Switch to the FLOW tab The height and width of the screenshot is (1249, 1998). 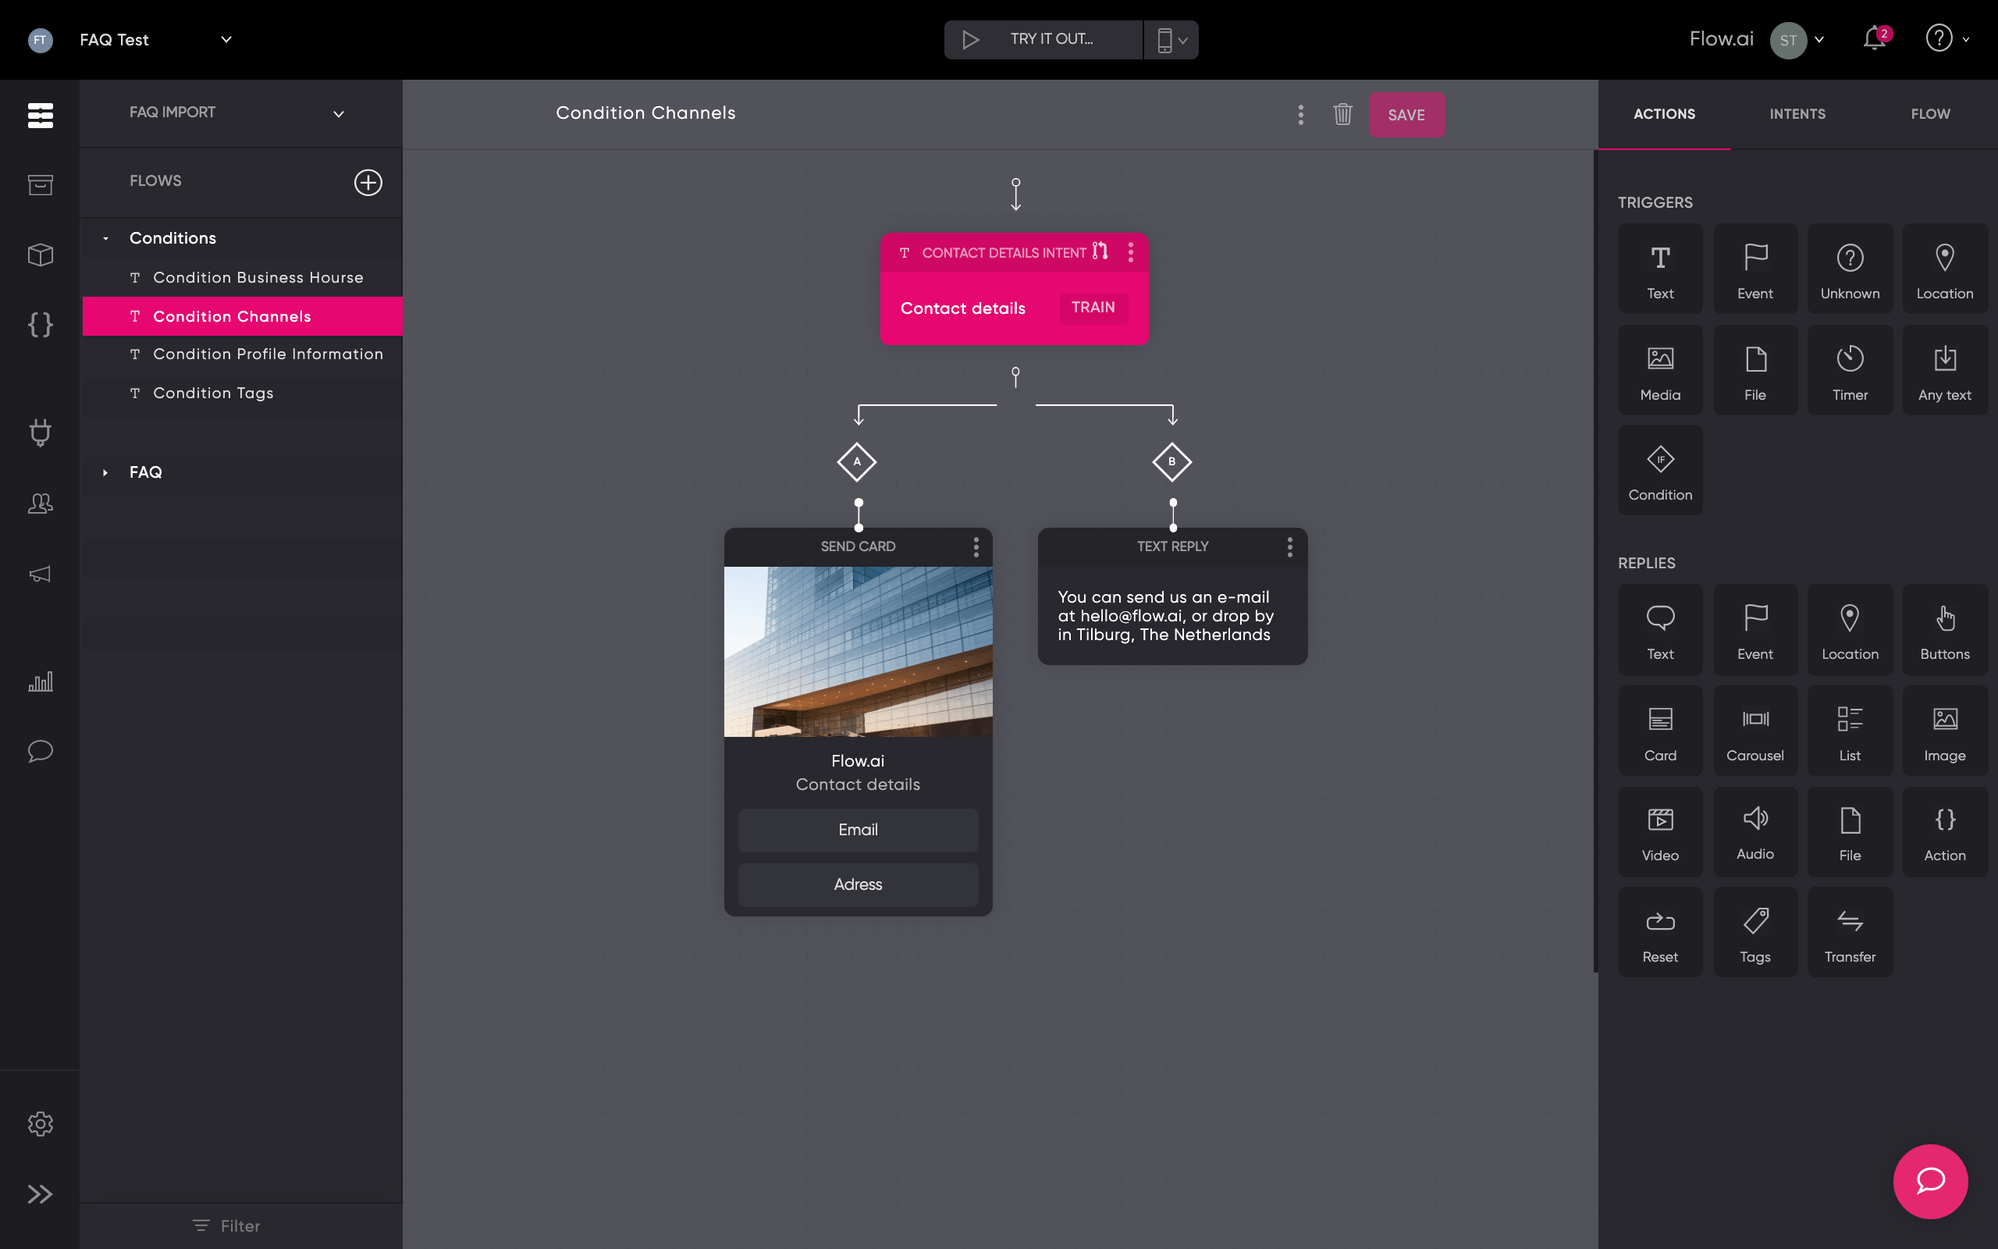click(1930, 114)
